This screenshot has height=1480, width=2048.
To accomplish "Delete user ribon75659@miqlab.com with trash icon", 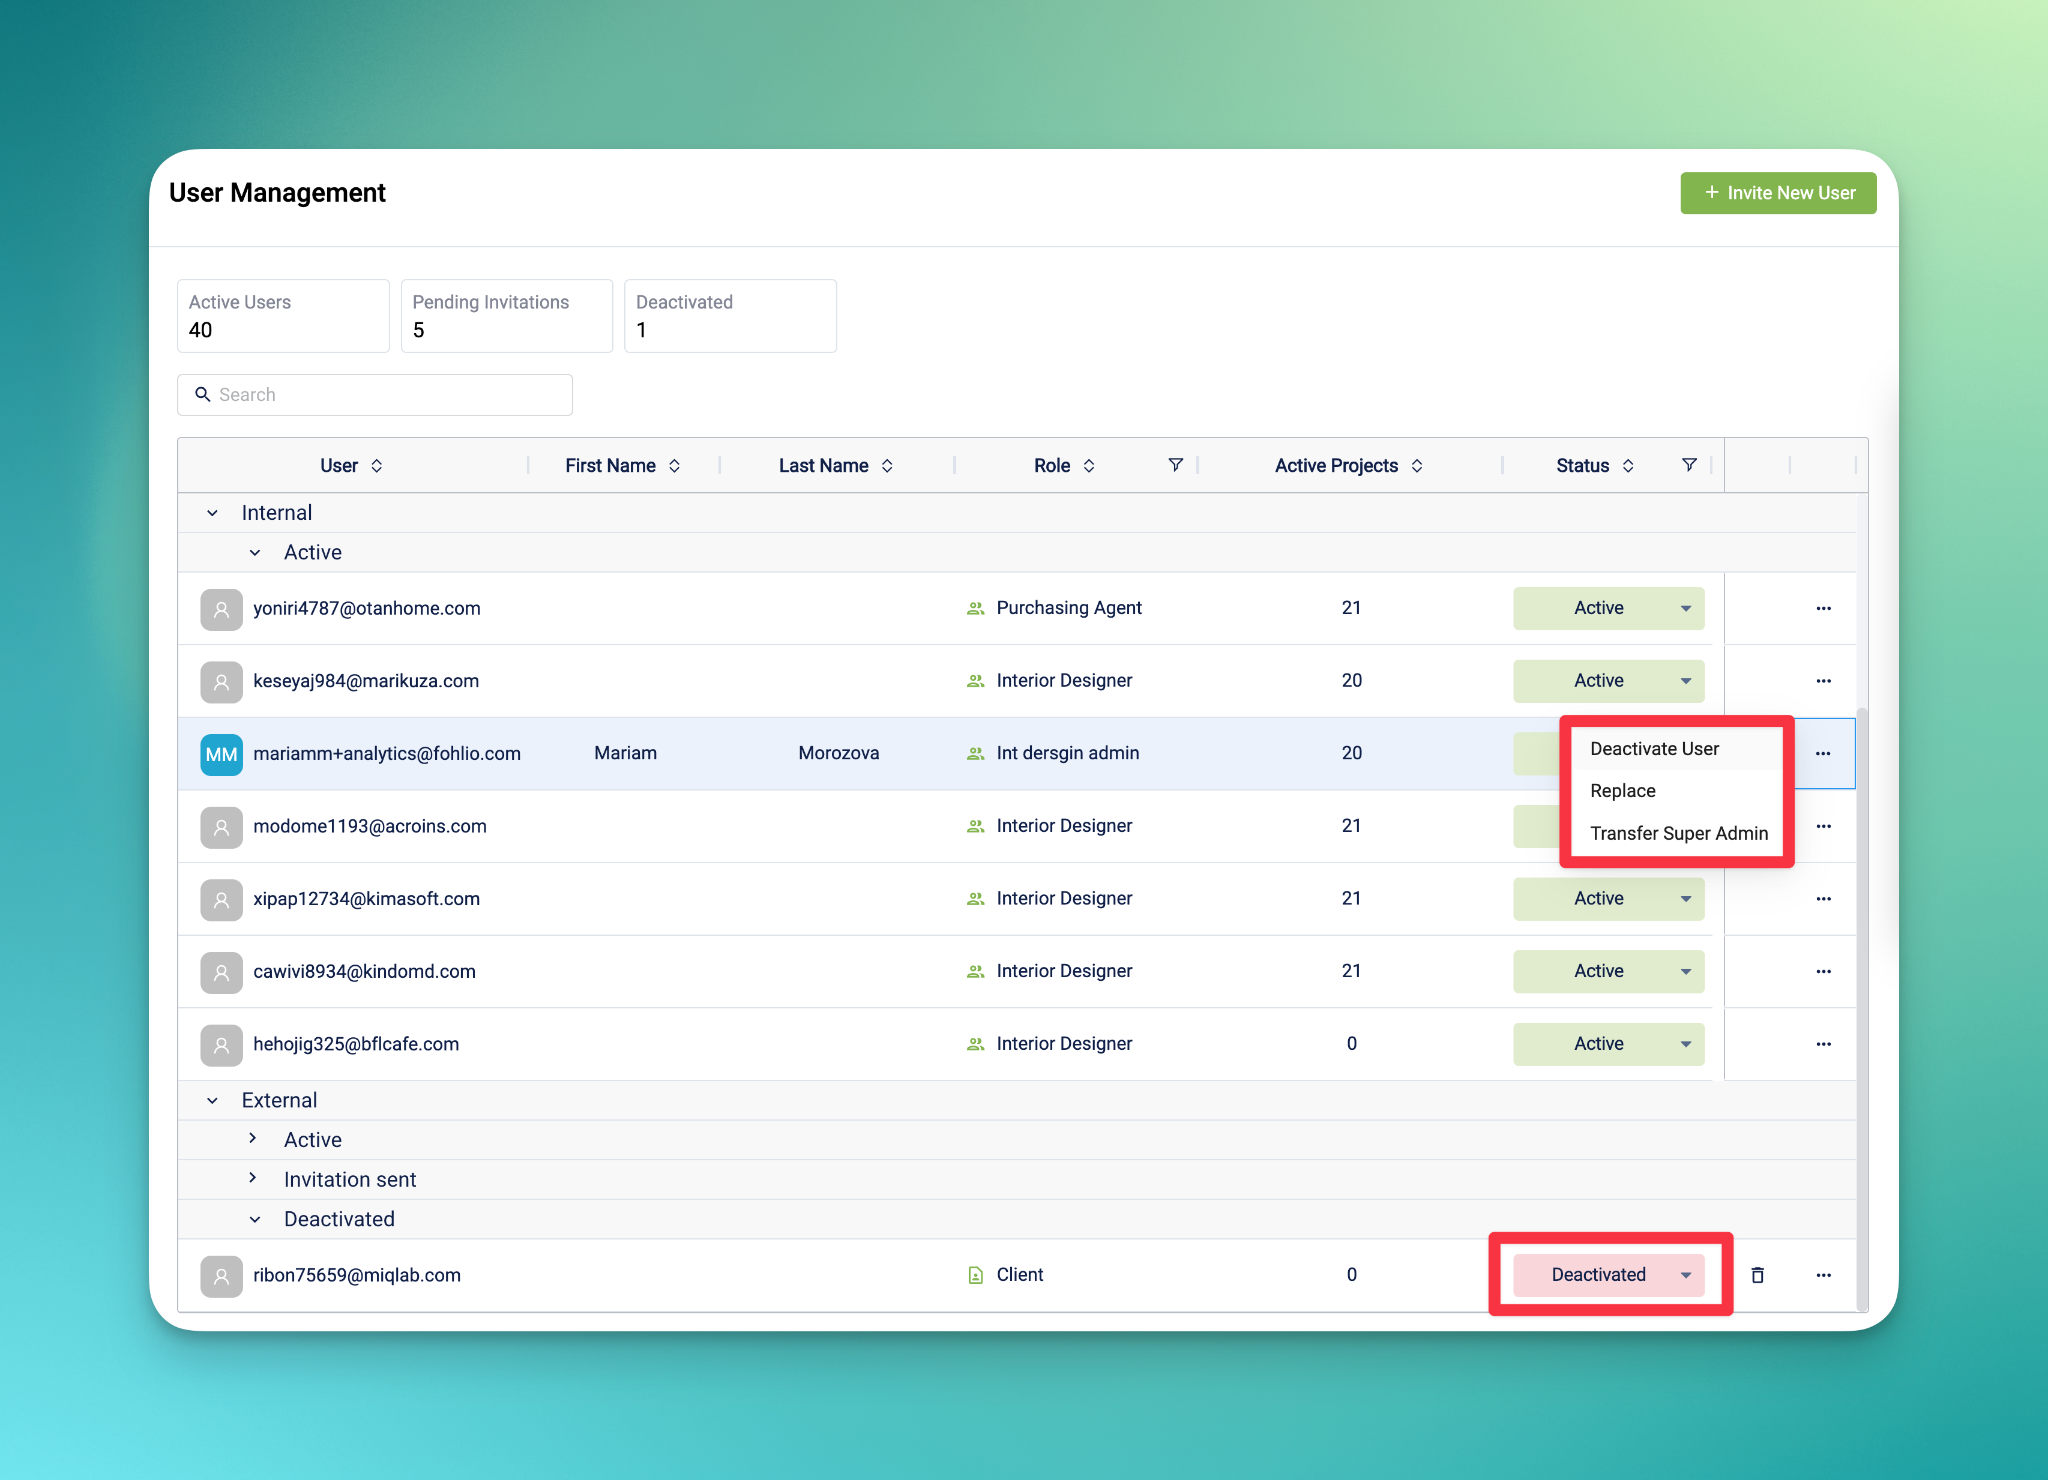I will tap(1757, 1275).
